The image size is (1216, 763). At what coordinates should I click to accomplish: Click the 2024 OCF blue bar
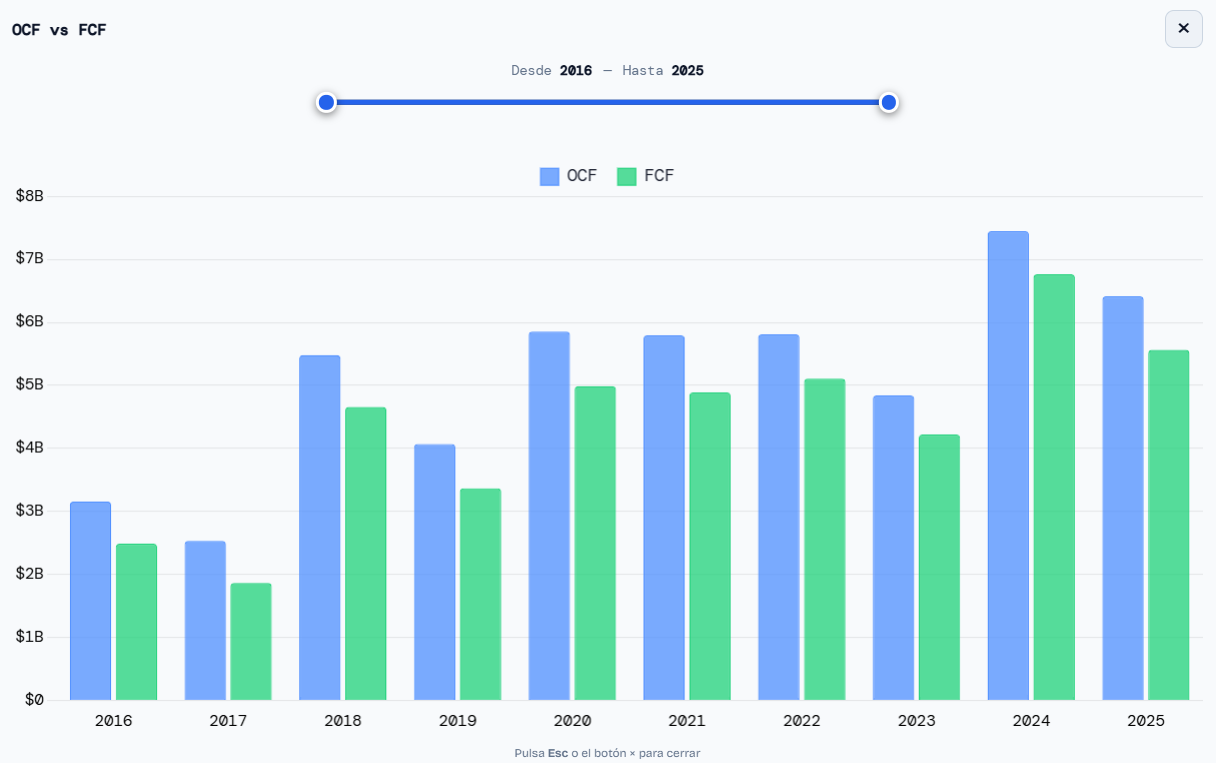pos(1008,466)
